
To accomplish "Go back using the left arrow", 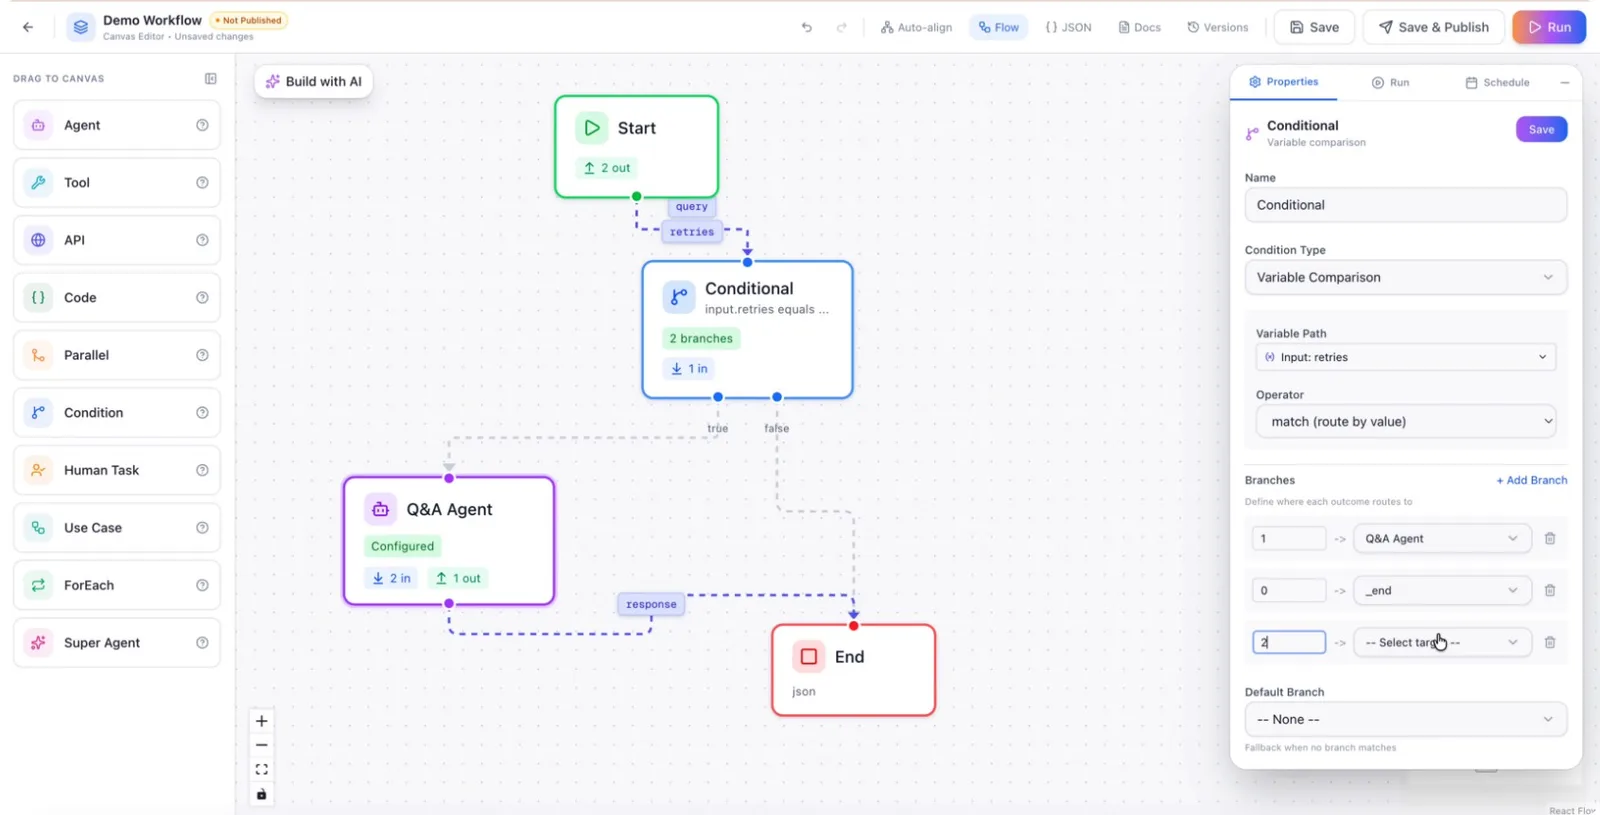I will coord(28,27).
